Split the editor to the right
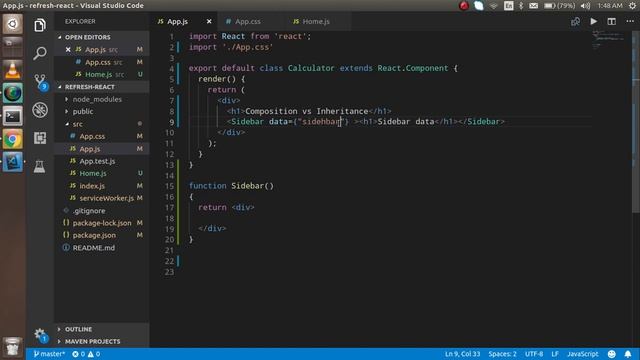The width and height of the screenshot is (640, 360). [x=611, y=21]
